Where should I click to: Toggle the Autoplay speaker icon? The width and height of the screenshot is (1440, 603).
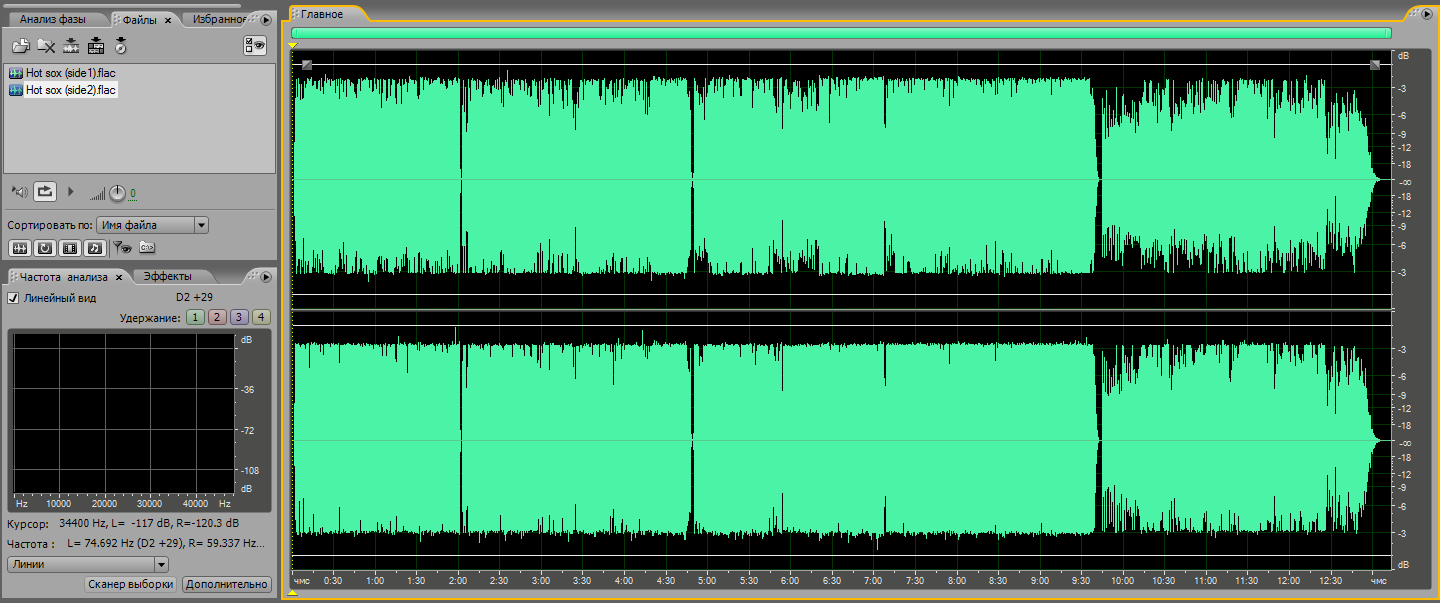19,191
